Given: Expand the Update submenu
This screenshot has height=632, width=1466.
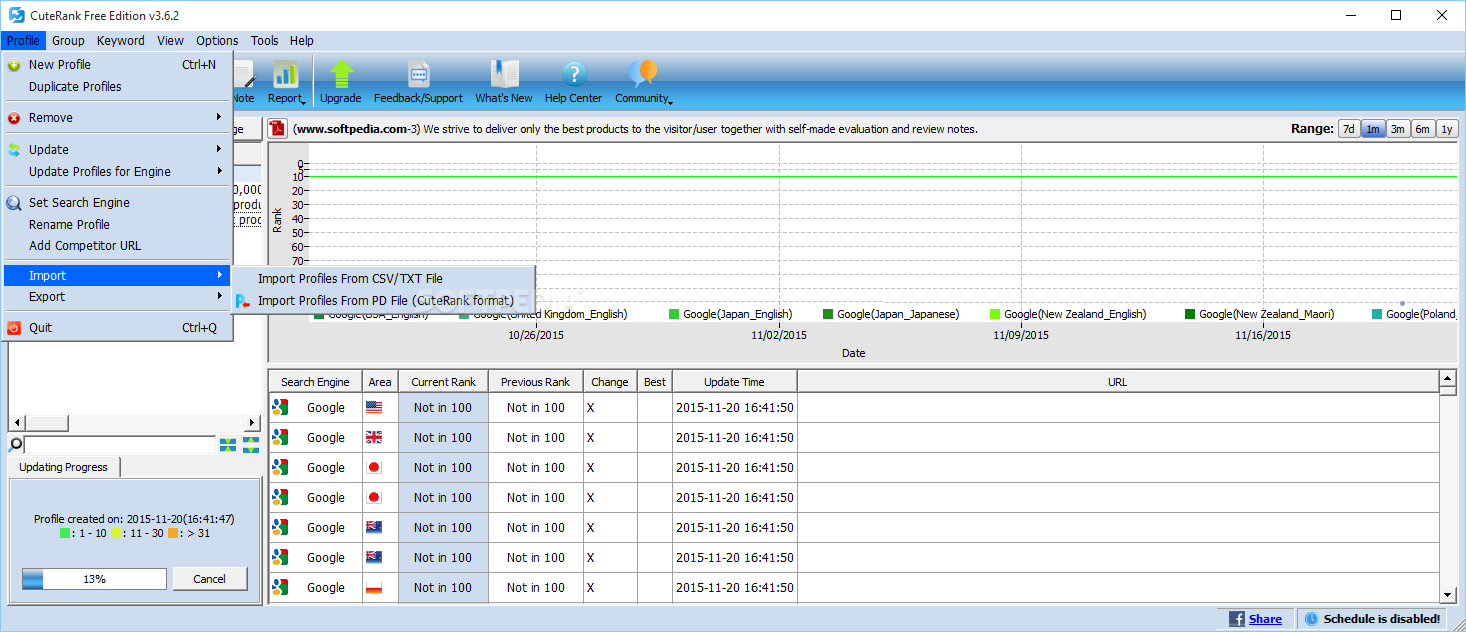Looking at the screenshot, I should [117, 149].
